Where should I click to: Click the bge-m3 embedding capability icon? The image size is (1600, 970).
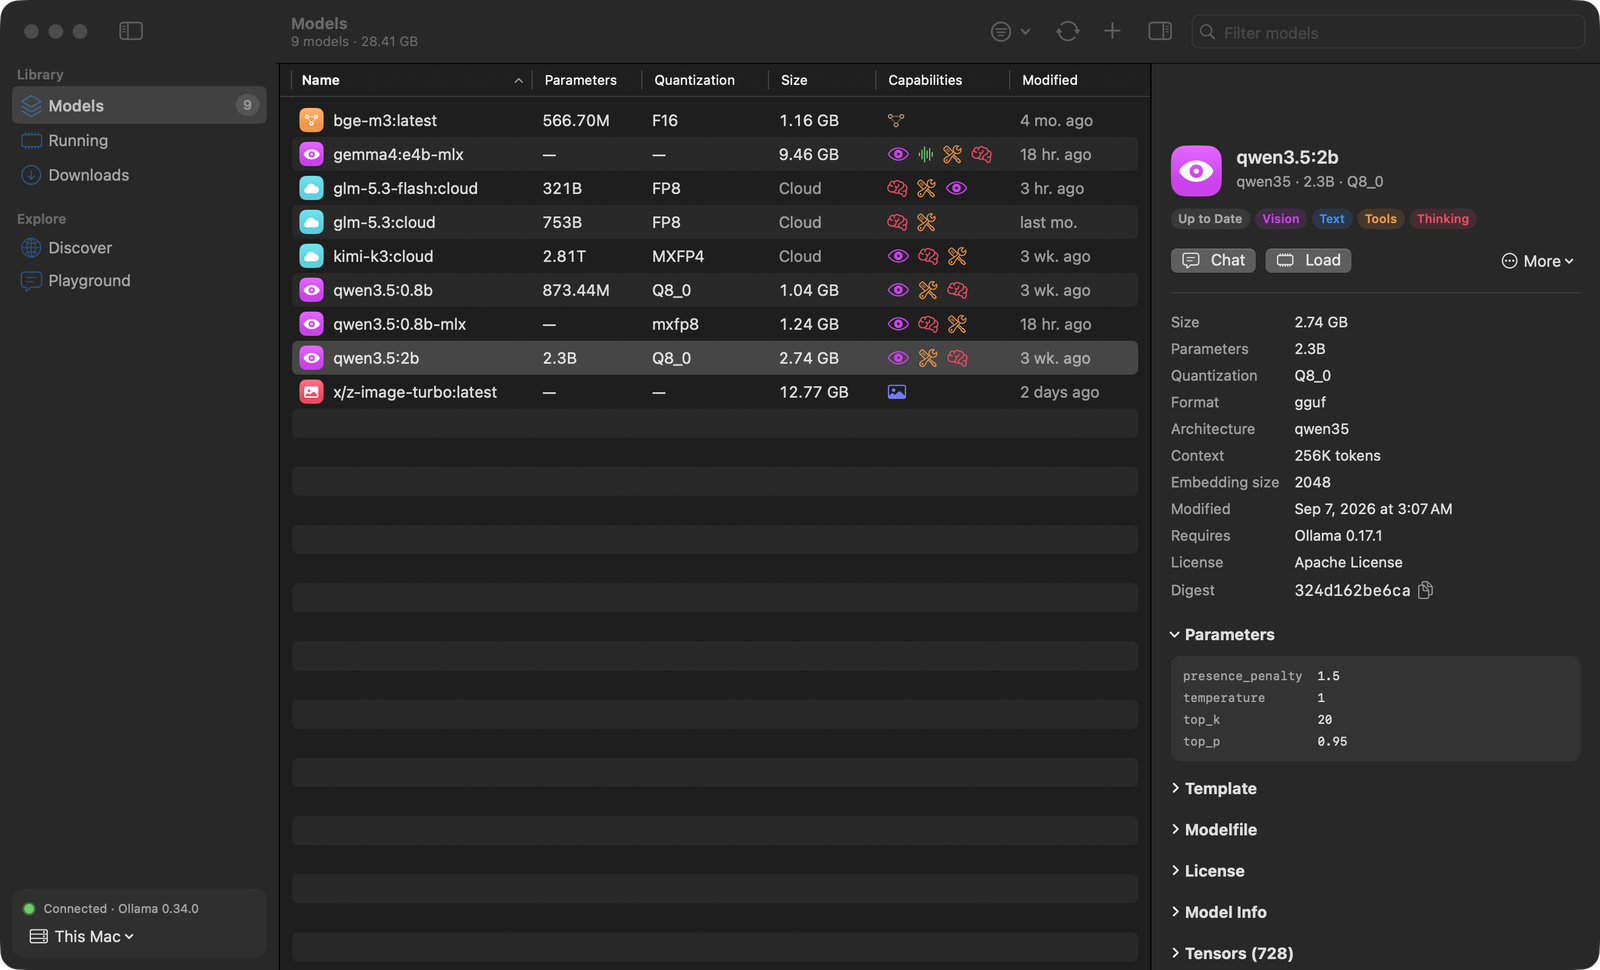coord(896,120)
